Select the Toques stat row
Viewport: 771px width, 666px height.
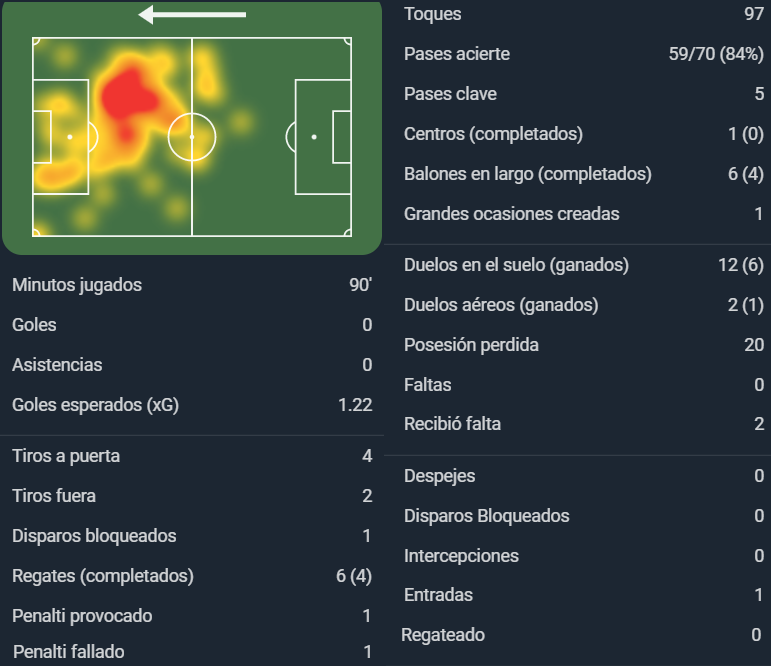pyautogui.click(x=584, y=14)
